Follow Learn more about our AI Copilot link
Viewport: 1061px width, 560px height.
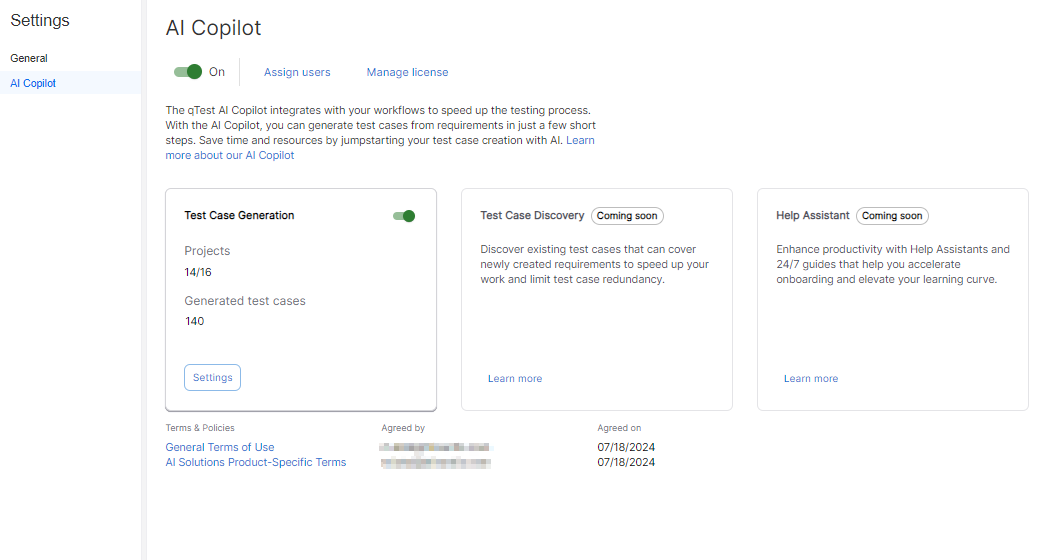(230, 155)
